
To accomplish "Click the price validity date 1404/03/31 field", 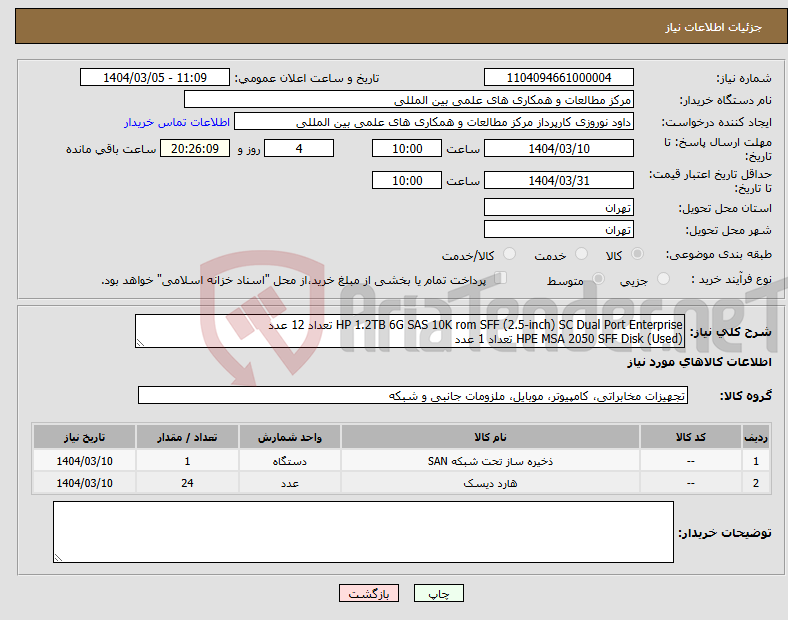I will coord(558,180).
